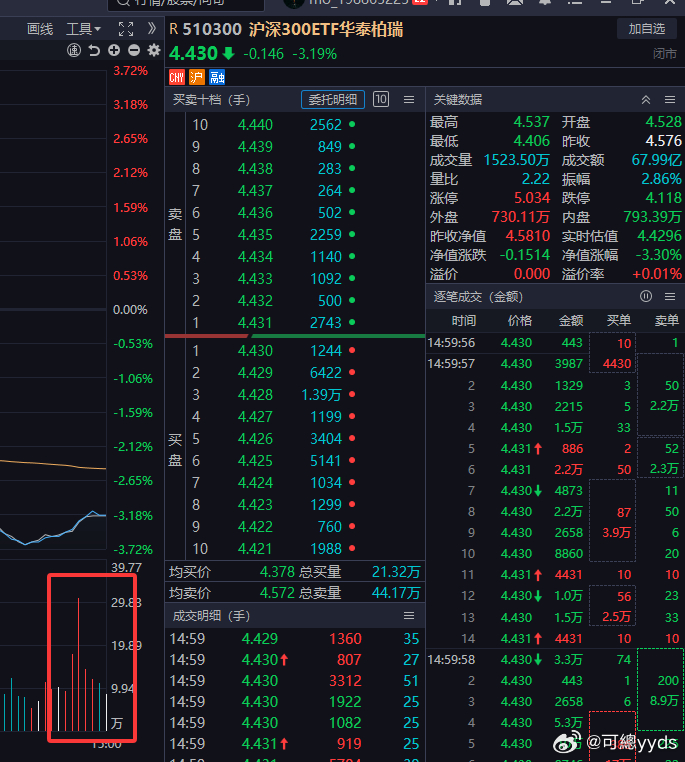The height and width of the screenshot is (762, 685).
Task: Click the circled 速 quick icon
Action: (x=74, y=50)
